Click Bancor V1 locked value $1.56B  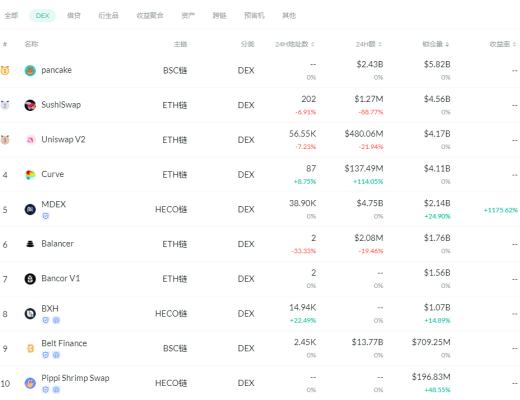(437, 273)
